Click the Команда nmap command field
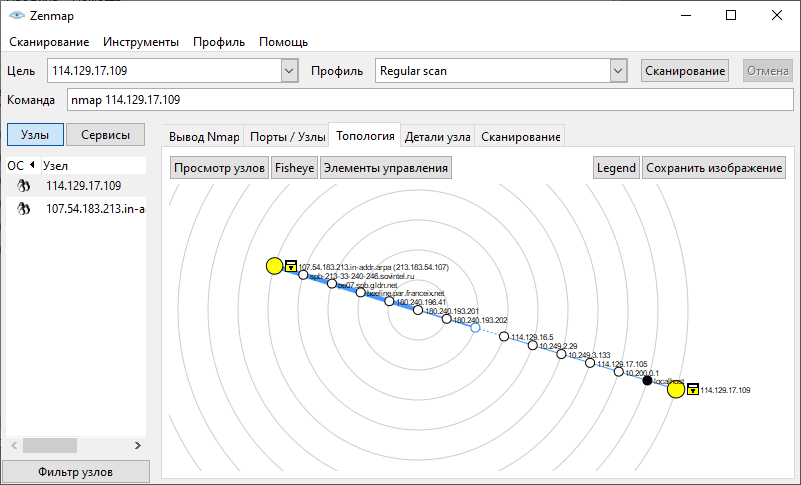The height and width of the screenshot is (485, 801). [430, 100]
